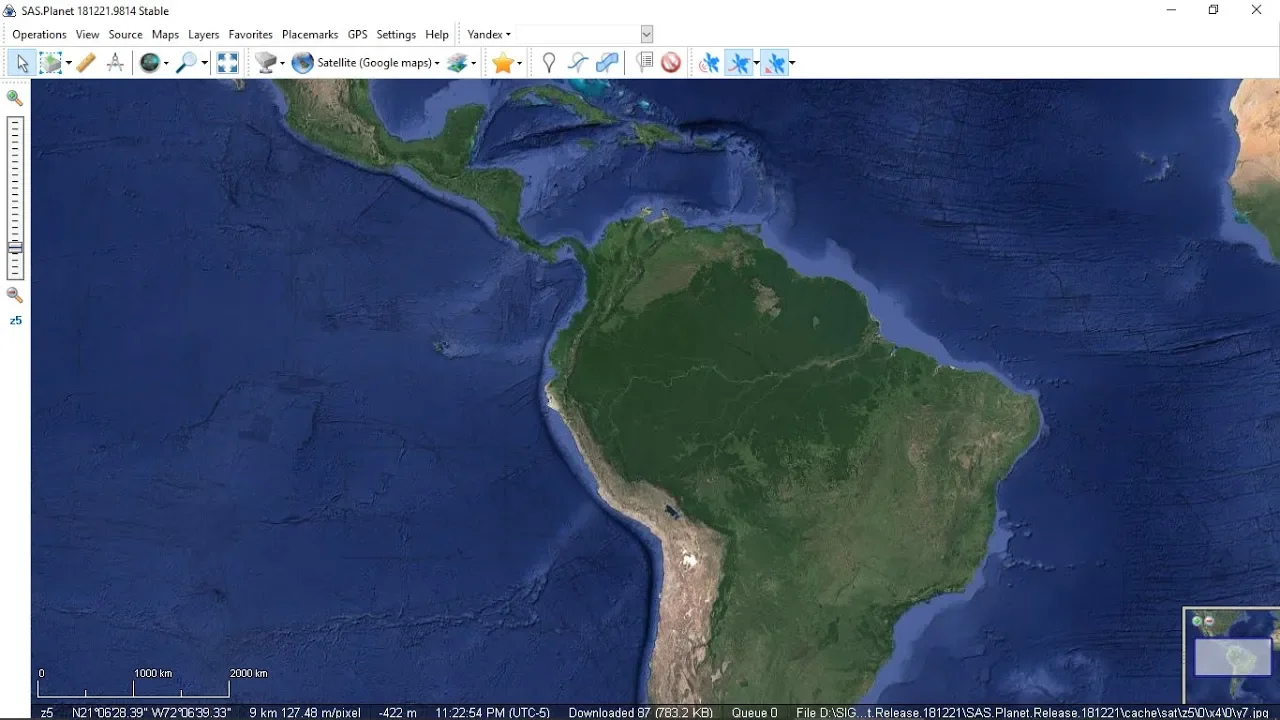Viewport: 1280px width, 720px height.
Task: Expand the search field history arrow
Action: [x=647, y=34]
